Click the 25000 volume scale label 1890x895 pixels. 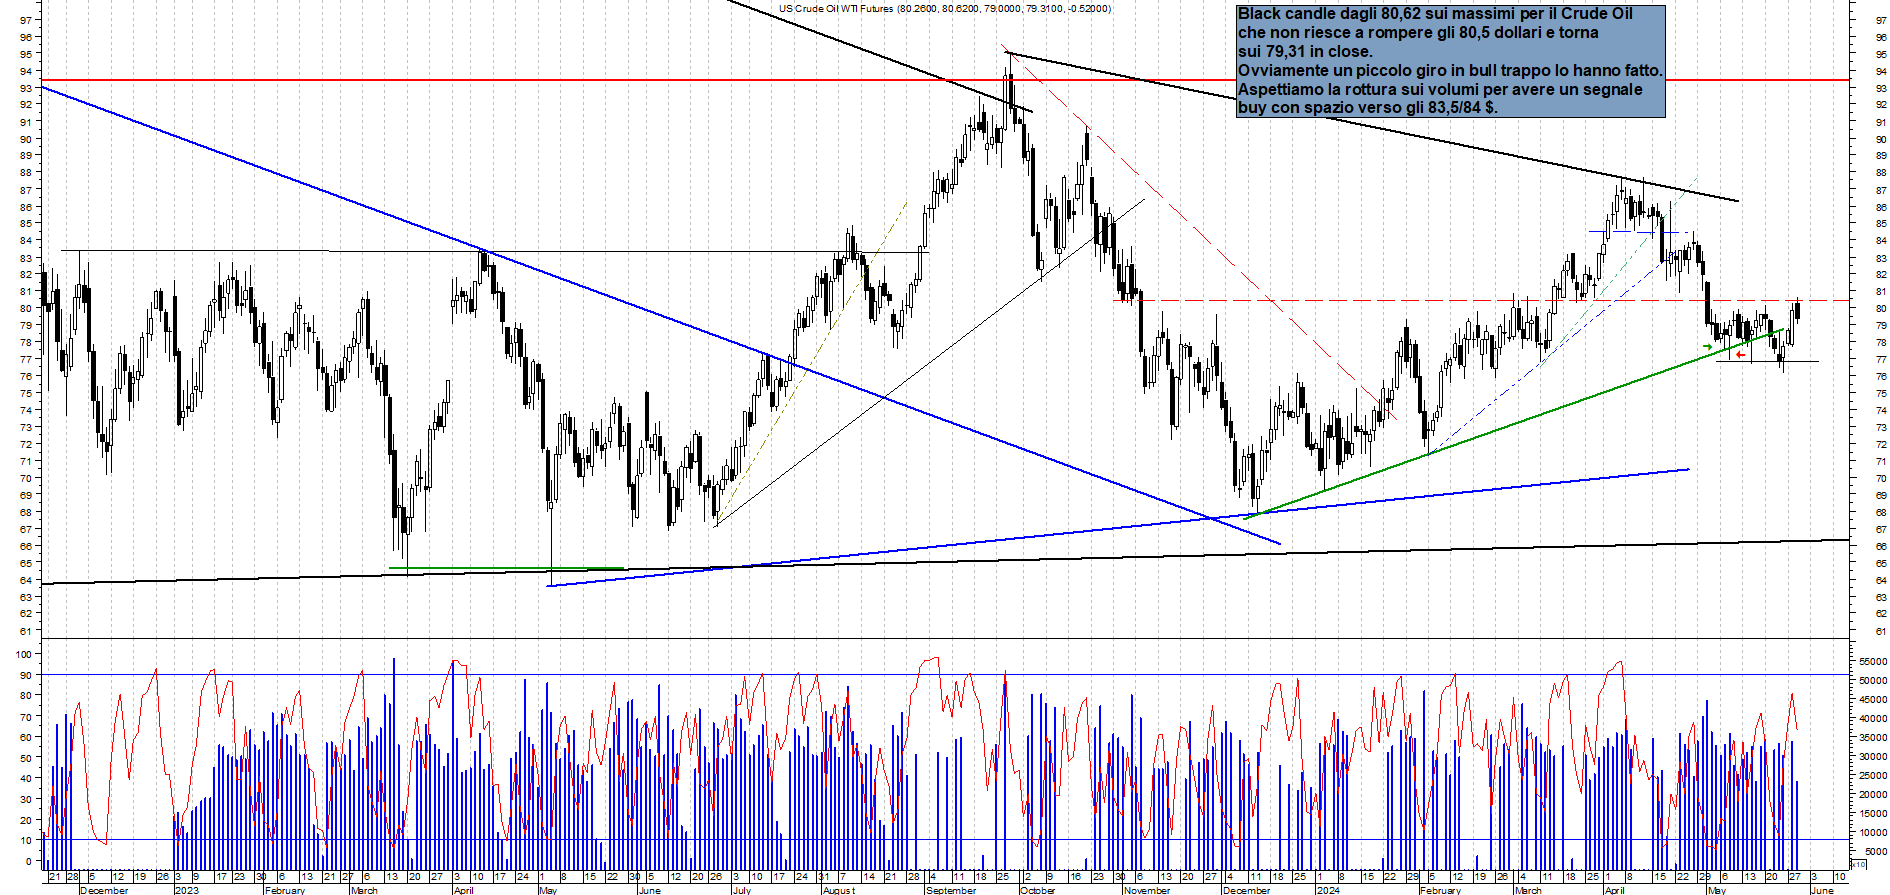pos(1873,776)
